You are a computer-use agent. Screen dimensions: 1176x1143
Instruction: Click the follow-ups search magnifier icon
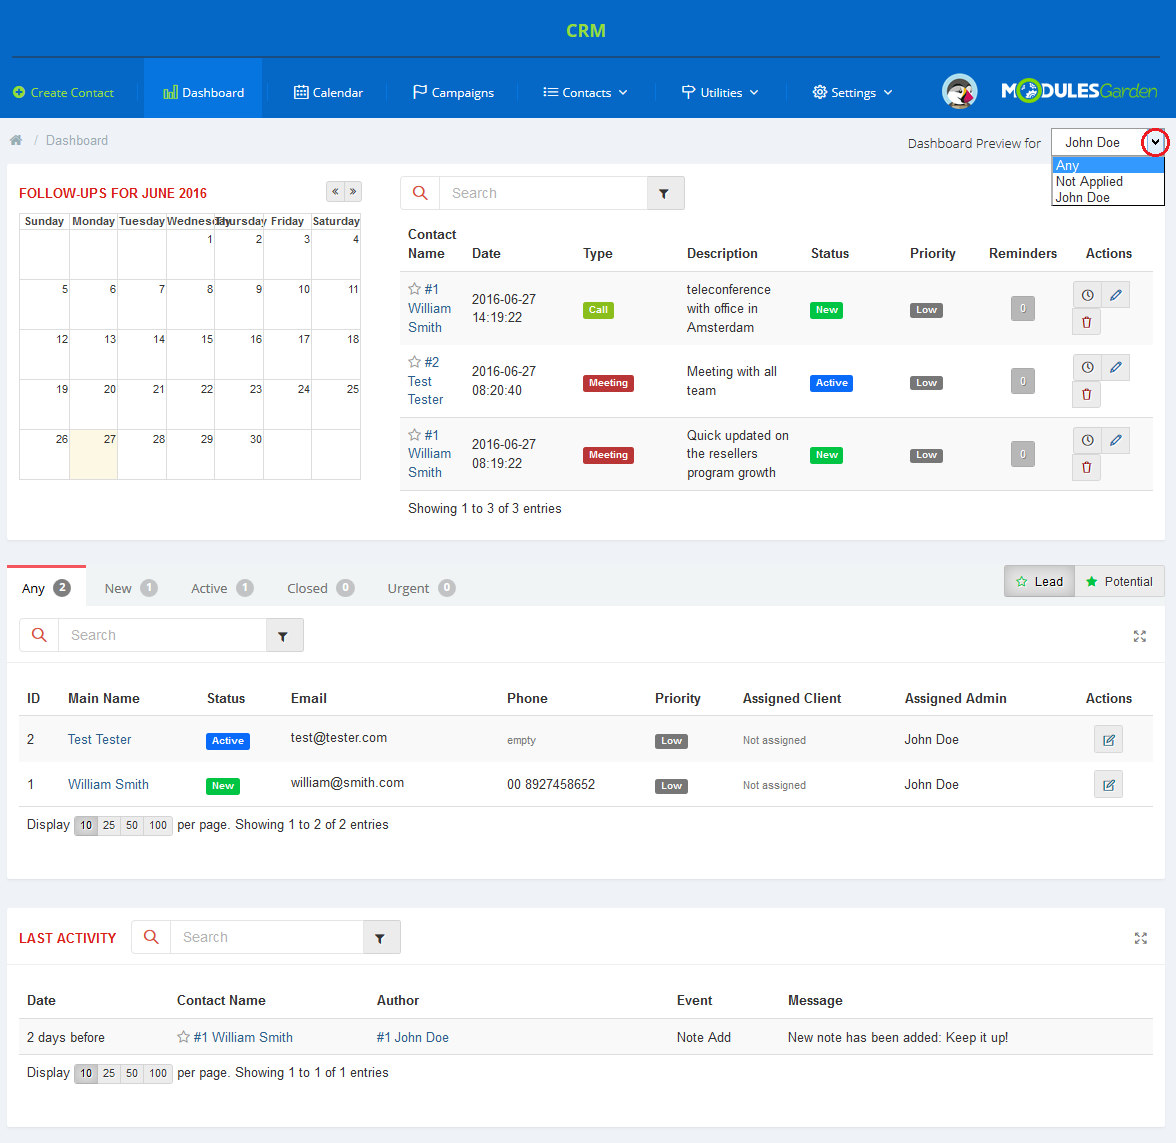(420, 194)
